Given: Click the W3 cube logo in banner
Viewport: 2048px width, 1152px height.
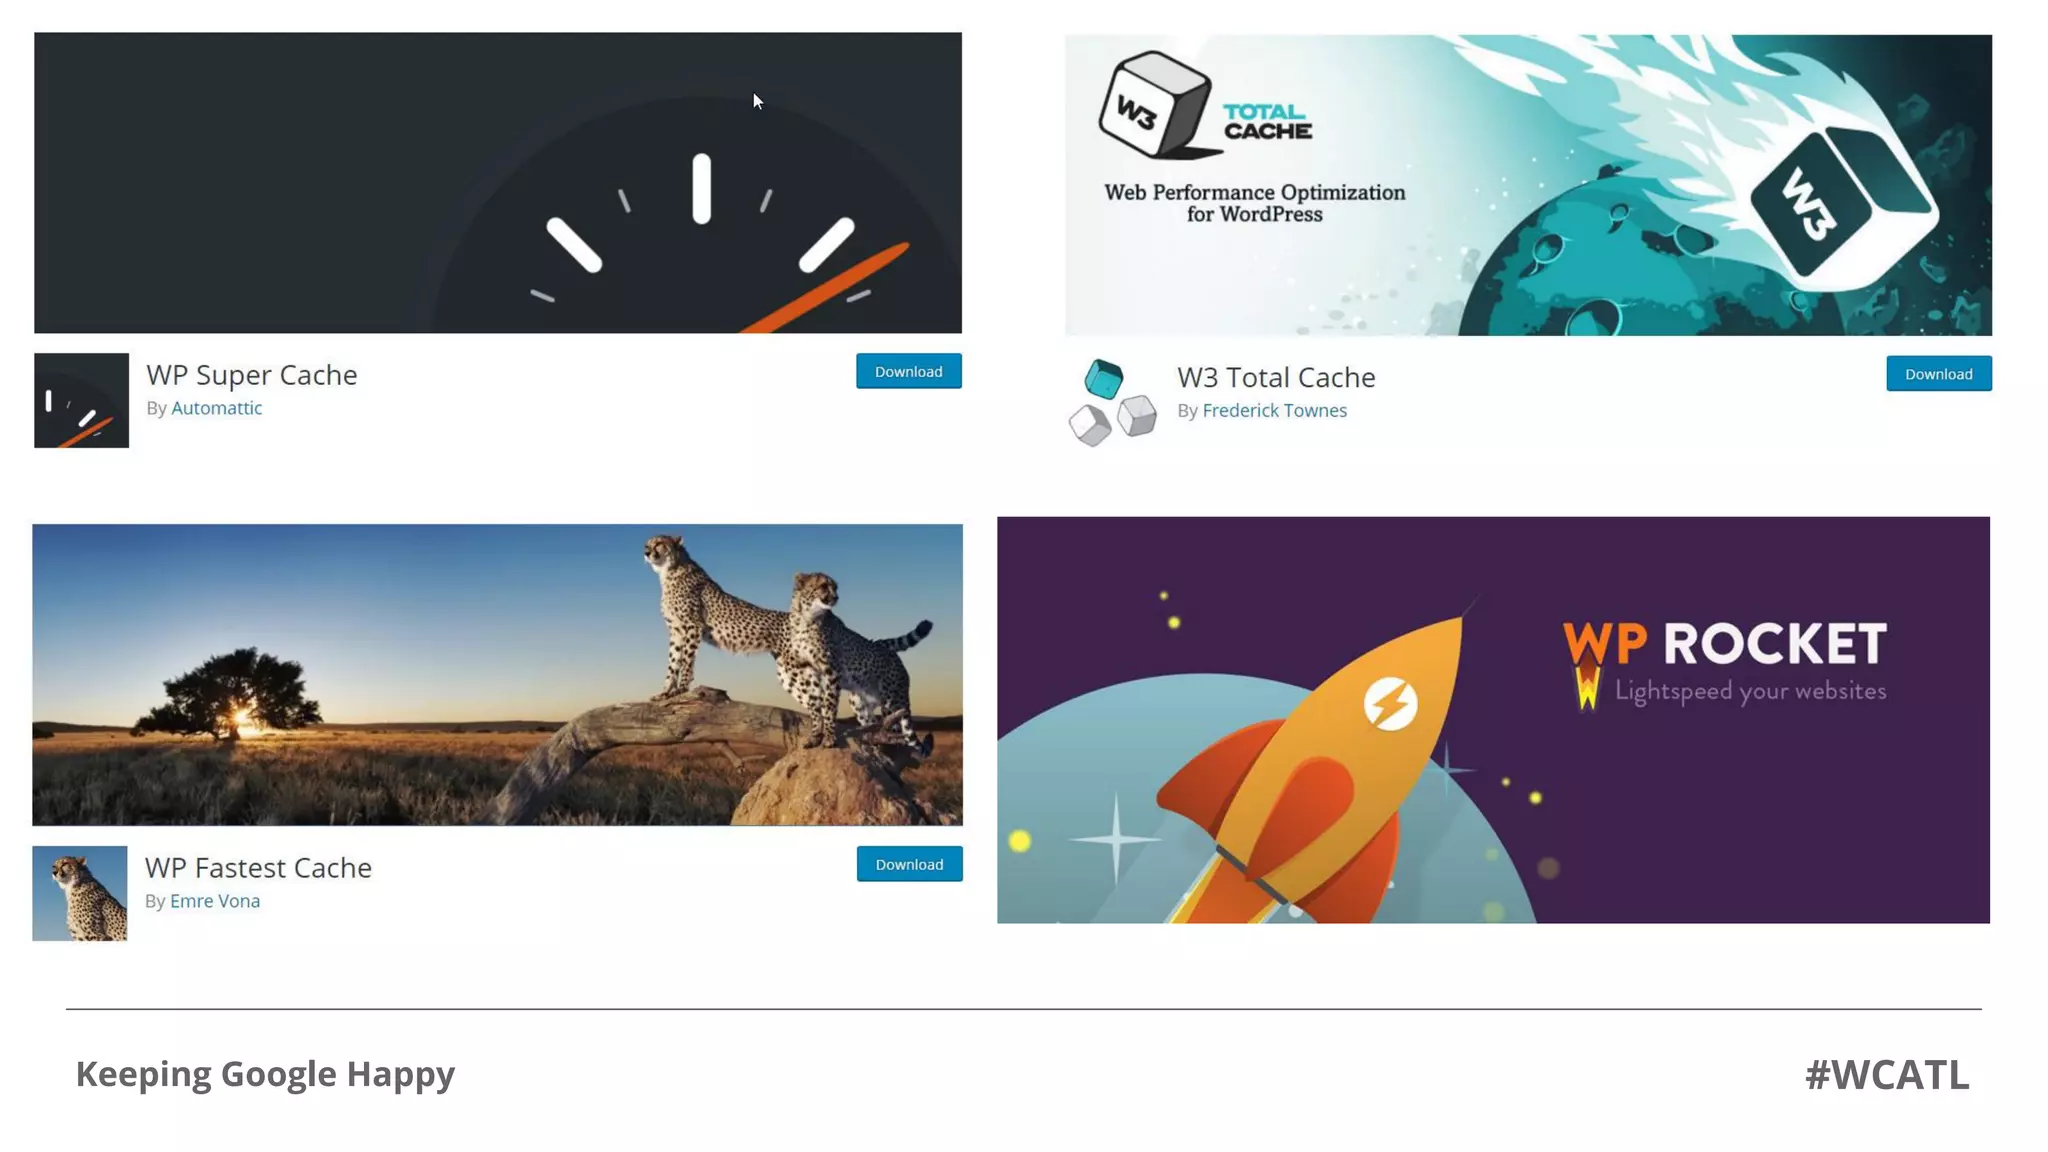Looking at the screenshot, I should (x=1155, y=105).
